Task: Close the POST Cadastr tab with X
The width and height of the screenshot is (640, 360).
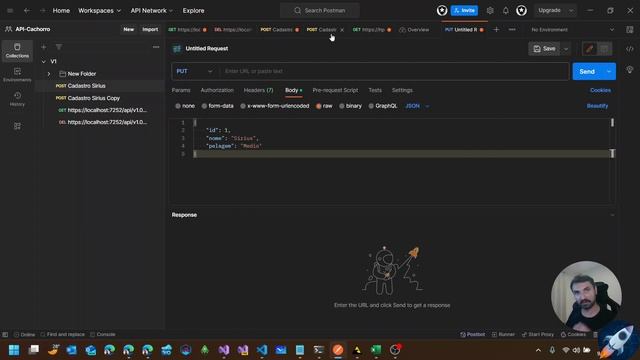Action: point(342,30)
